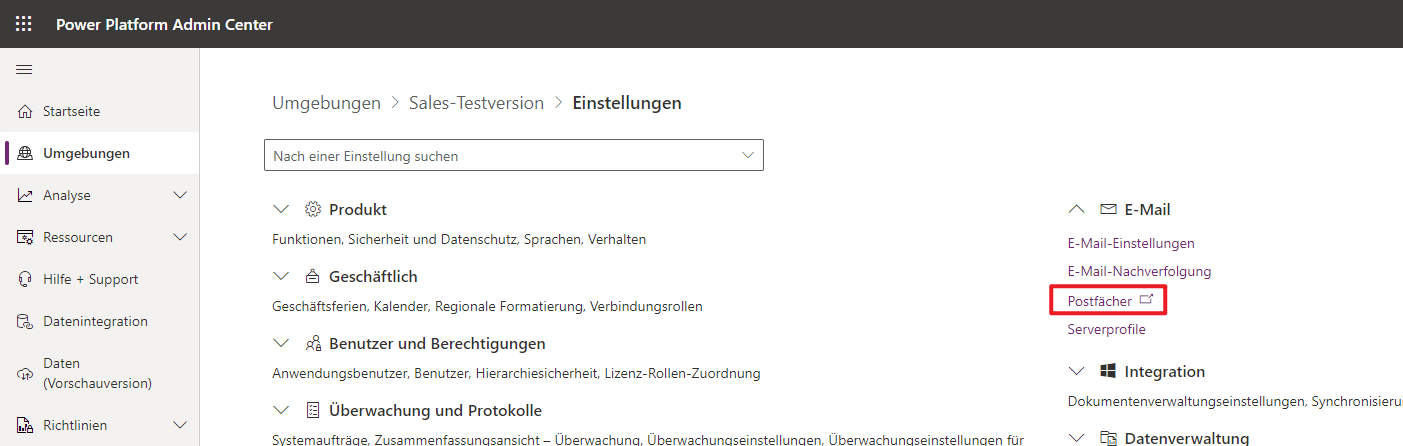
Task: Open the settings search dropdown arrow
Action: [748, 155]
